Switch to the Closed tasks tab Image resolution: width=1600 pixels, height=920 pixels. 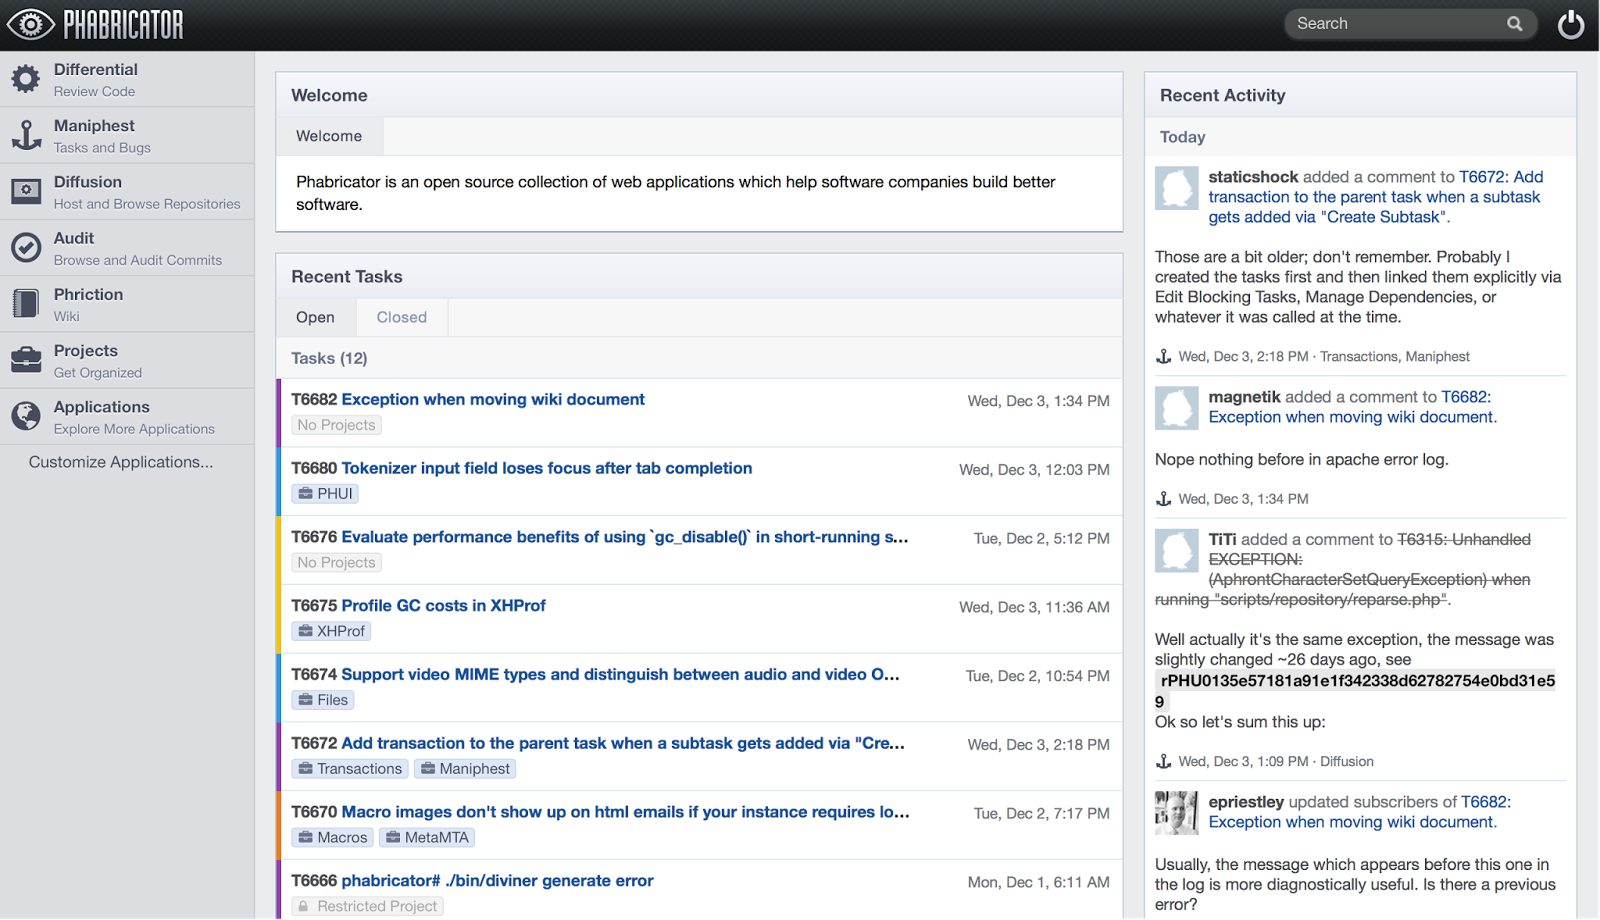(x=402, y=317)
